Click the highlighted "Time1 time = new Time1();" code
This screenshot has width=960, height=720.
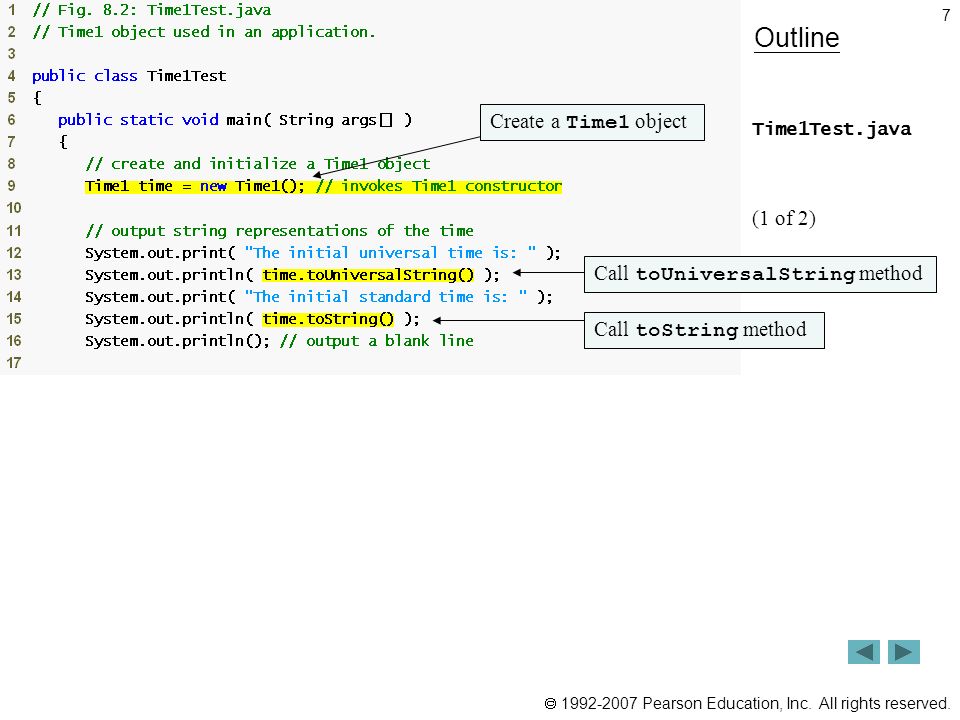pos(194,186)
